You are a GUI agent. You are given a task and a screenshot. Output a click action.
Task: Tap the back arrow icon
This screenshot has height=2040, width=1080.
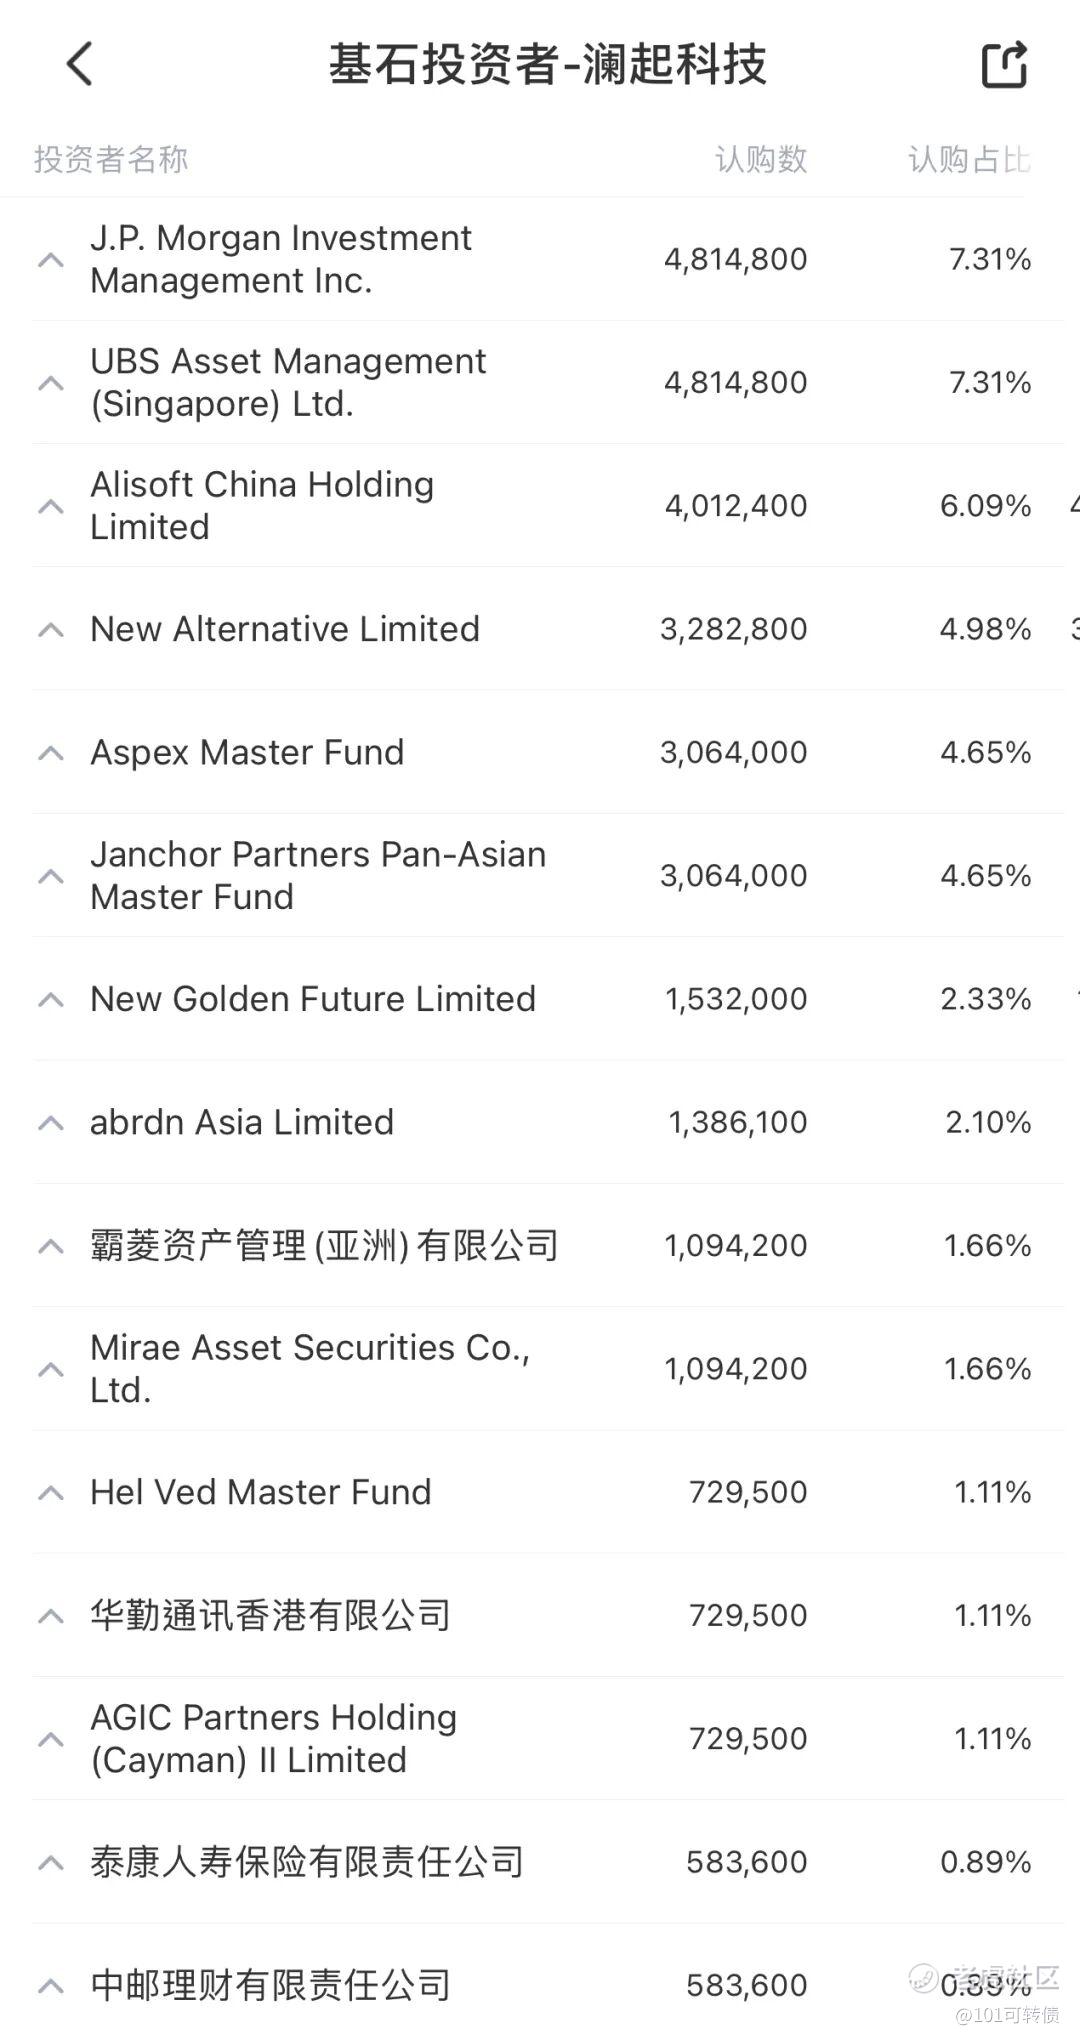click(x=80, y=64)
